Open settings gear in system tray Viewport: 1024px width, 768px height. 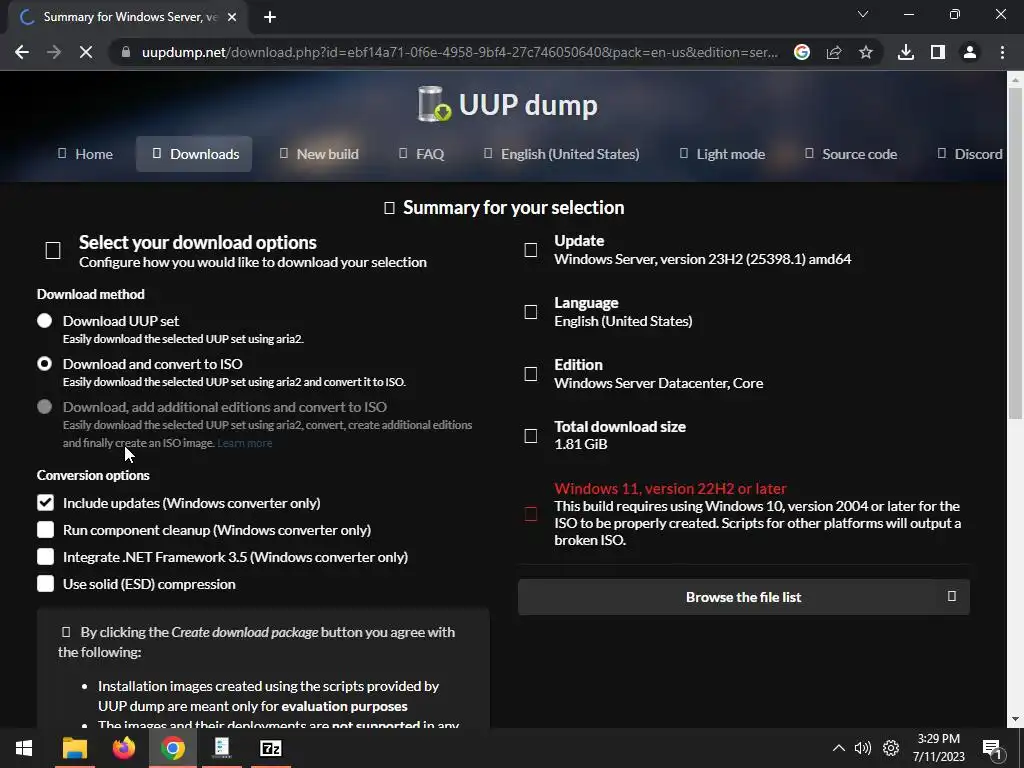tap(891, 748)
